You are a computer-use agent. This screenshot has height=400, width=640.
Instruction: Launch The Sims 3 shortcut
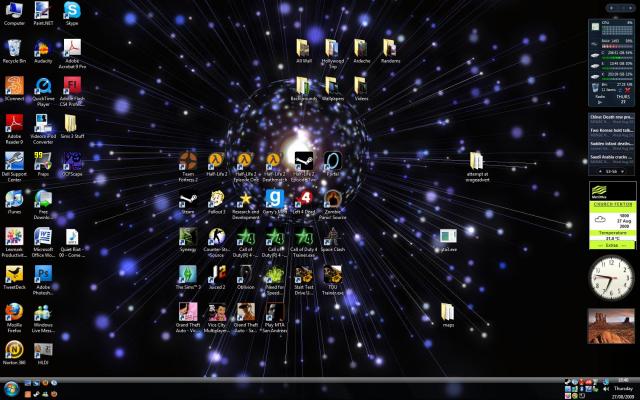point(188,276)
